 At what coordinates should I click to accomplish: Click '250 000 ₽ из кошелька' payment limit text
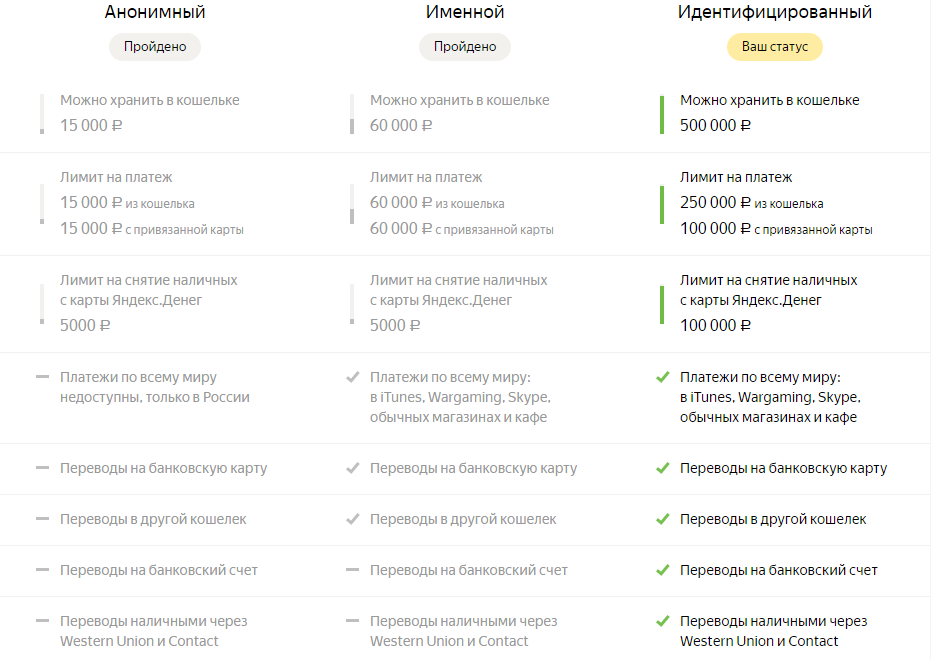click(x=752, y=203)
